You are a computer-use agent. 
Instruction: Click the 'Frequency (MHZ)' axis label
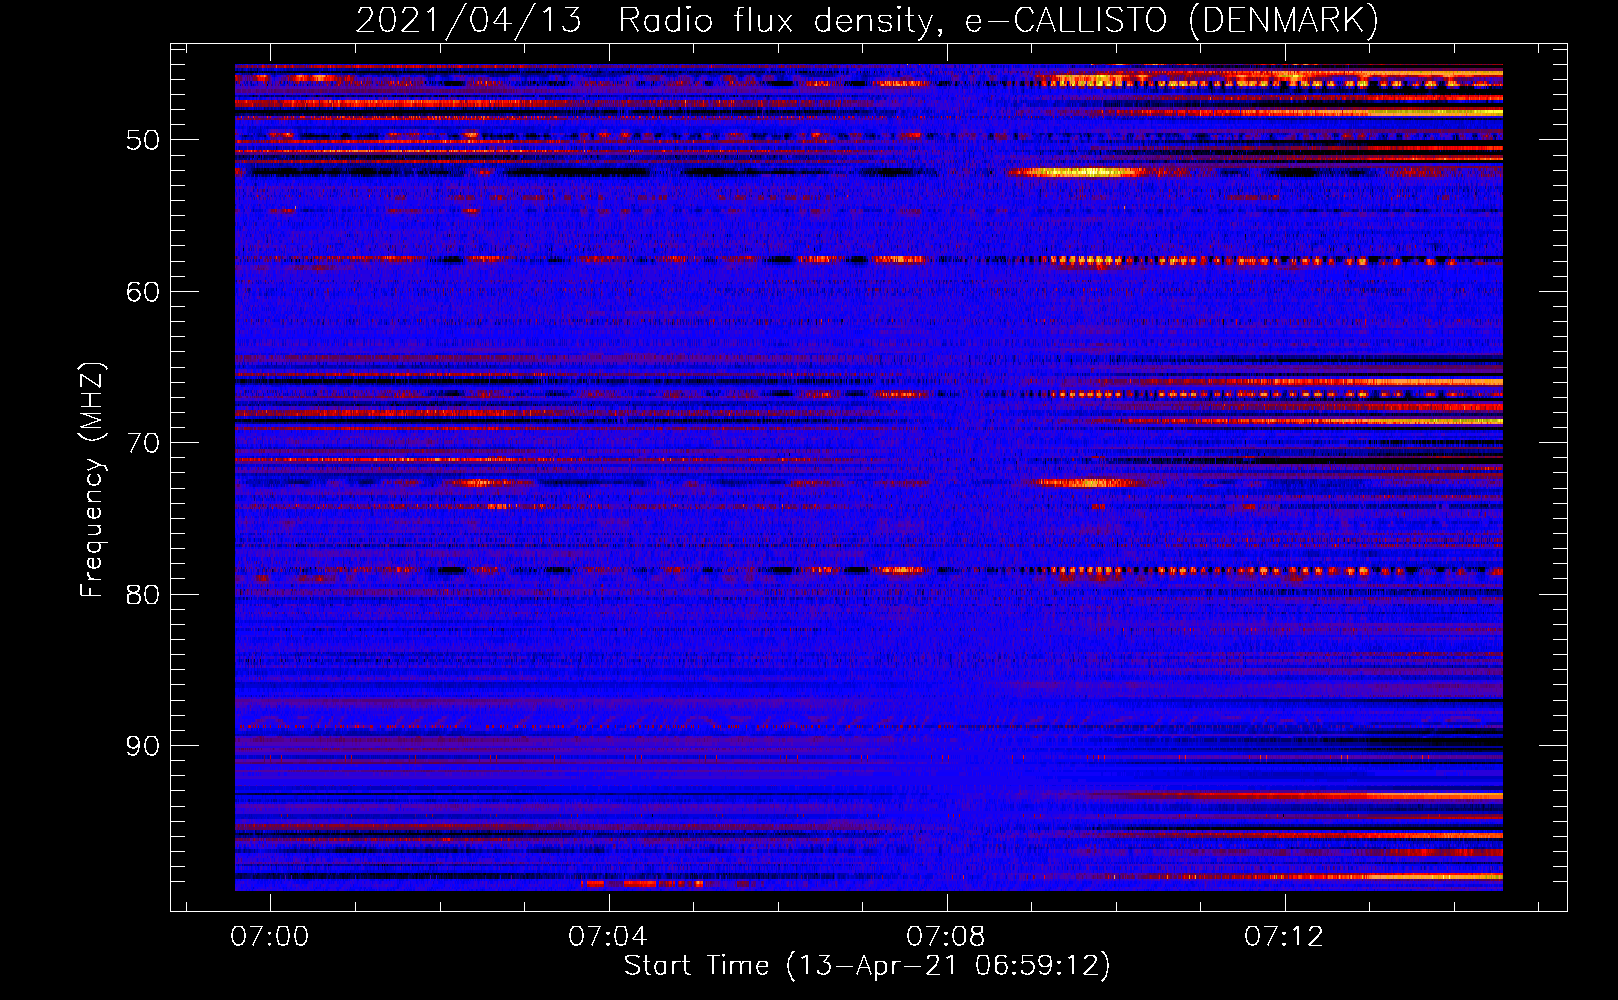[91, 481]
